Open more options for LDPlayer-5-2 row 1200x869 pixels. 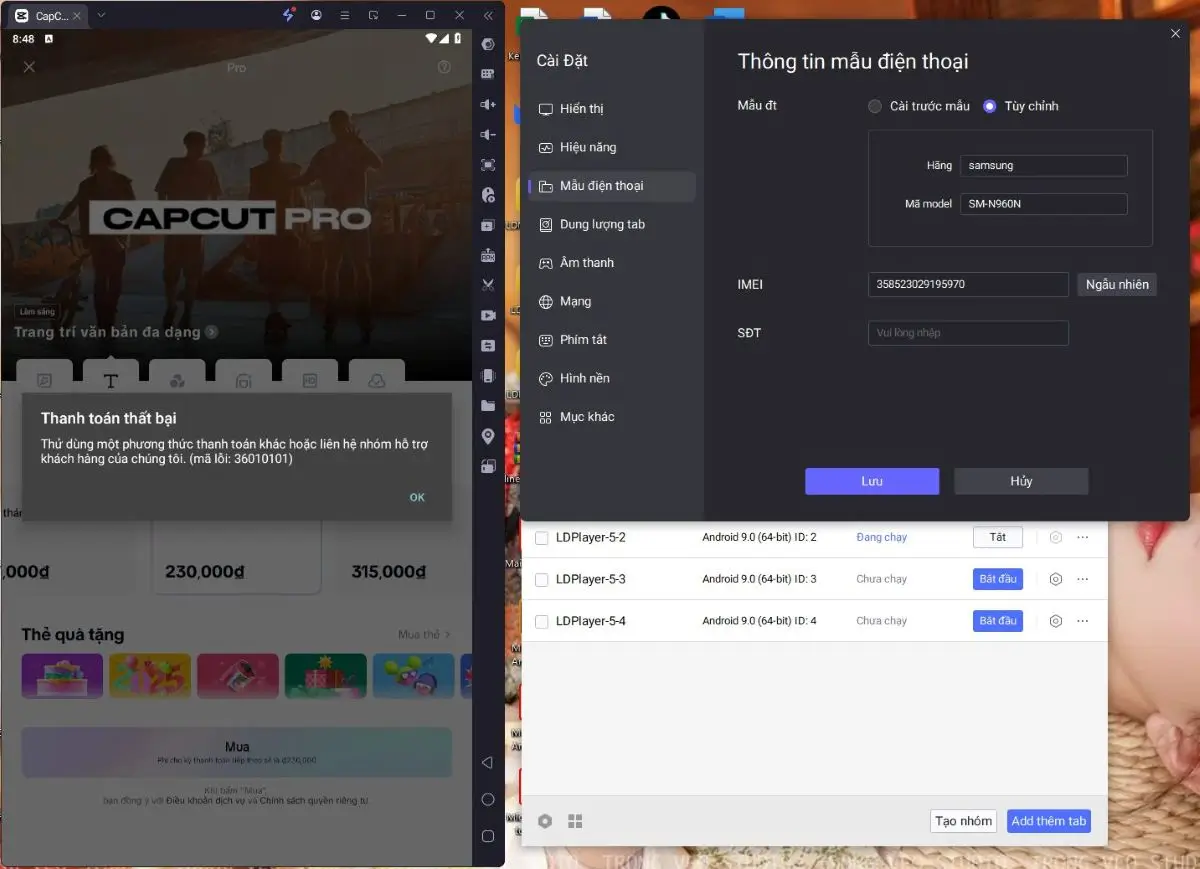pyautogui.click(x=1083, y=537)
